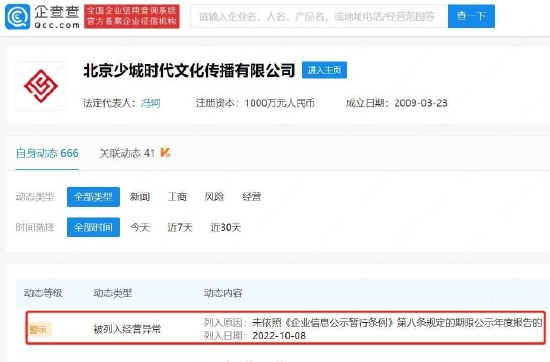Screen dimensions: 550x362
Task: Choose 今天 time filter
Action: tap(140, 228)
